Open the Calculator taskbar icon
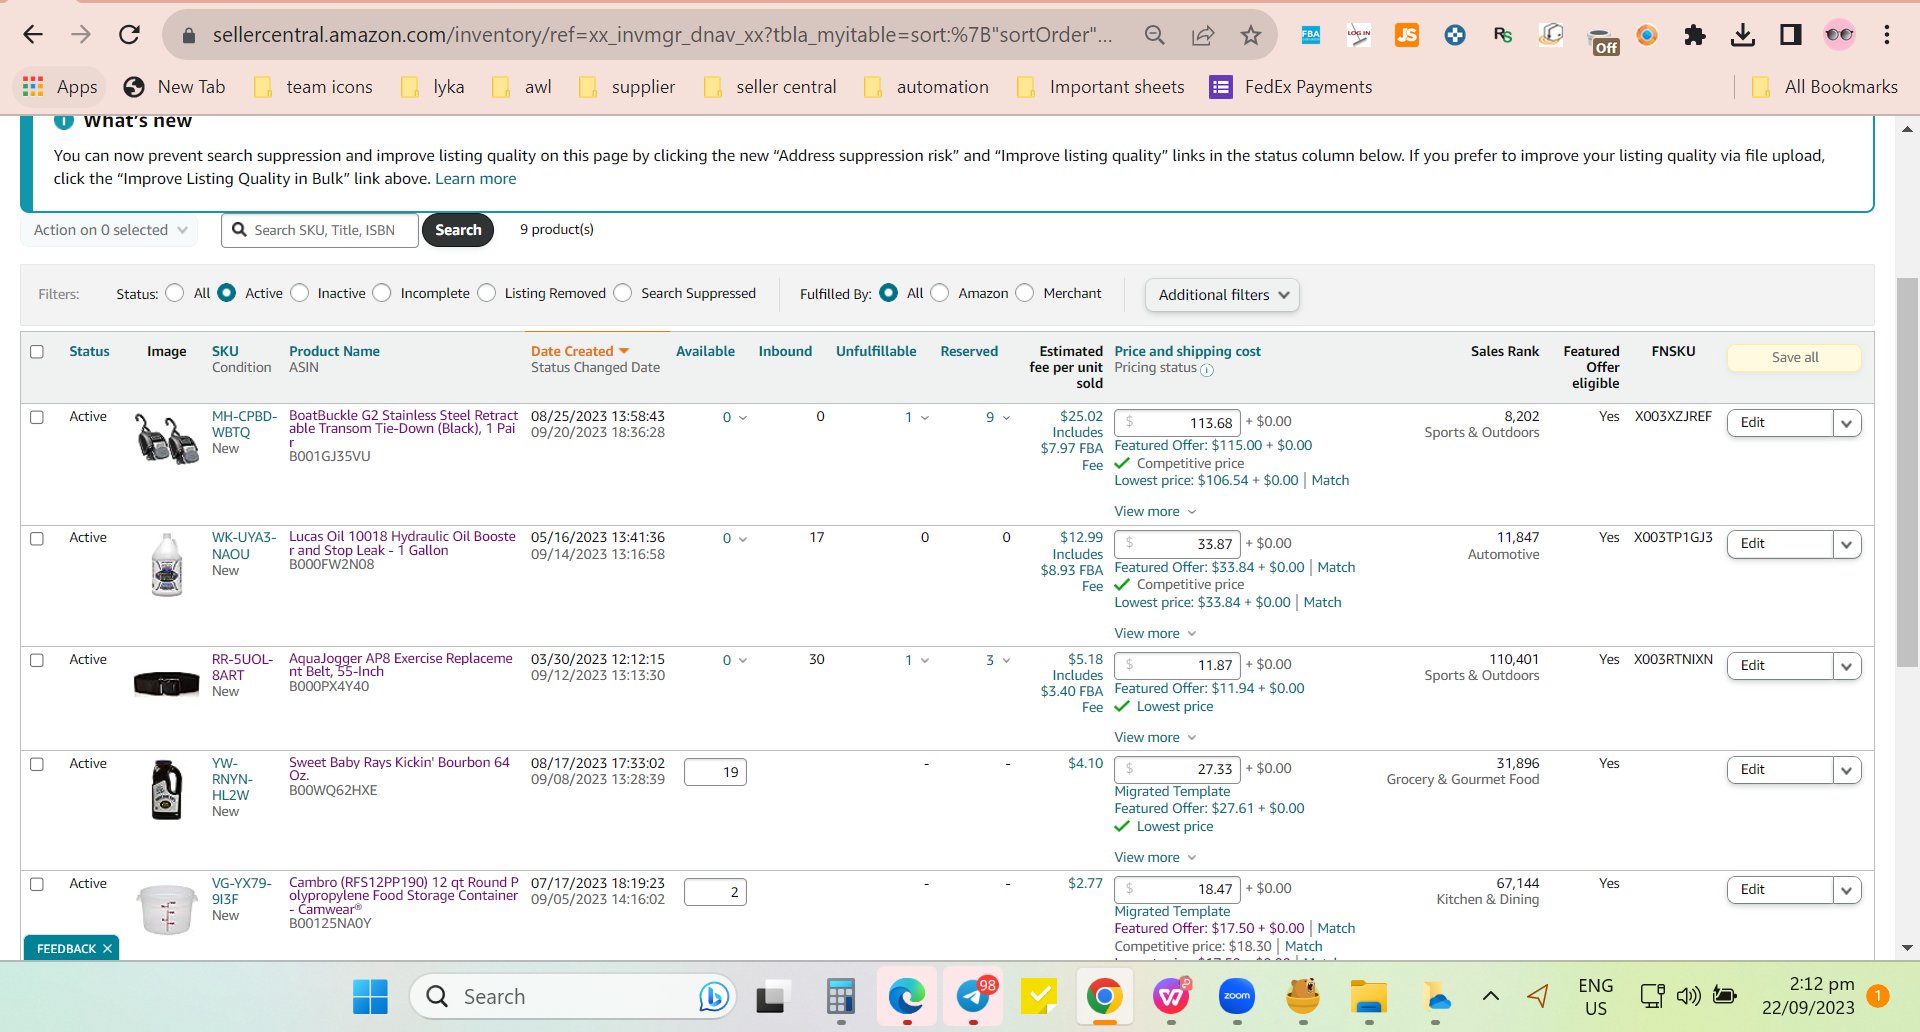 pyautogui.click(x=841, y=996)
